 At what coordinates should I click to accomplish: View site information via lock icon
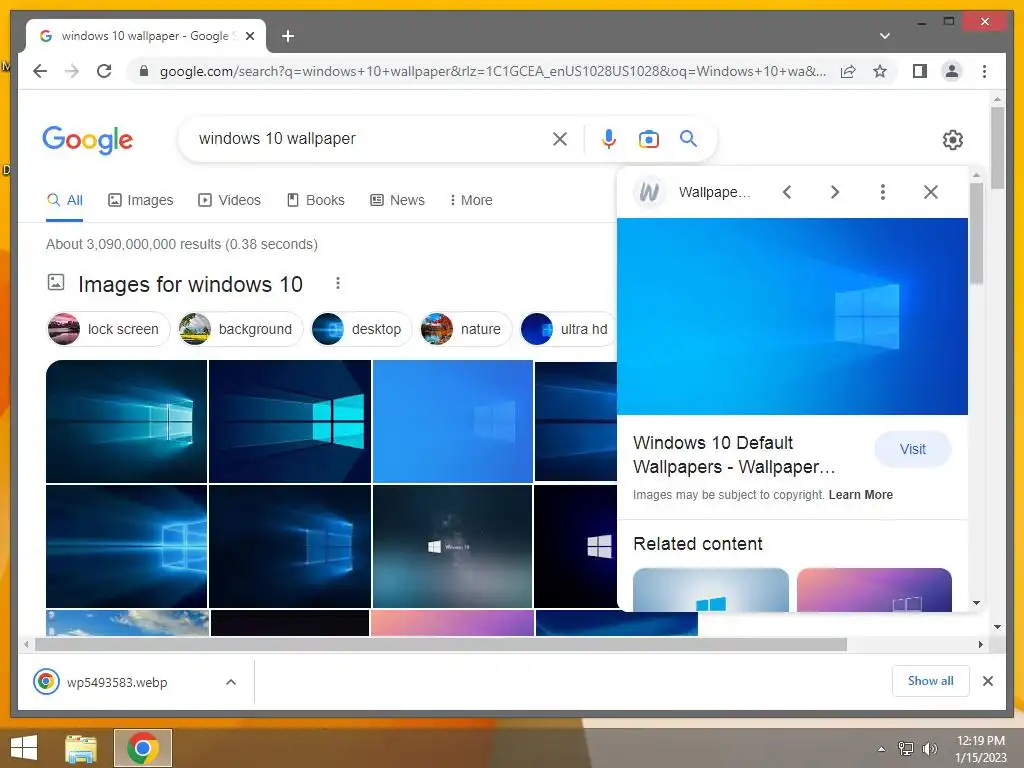coord(144,71)
